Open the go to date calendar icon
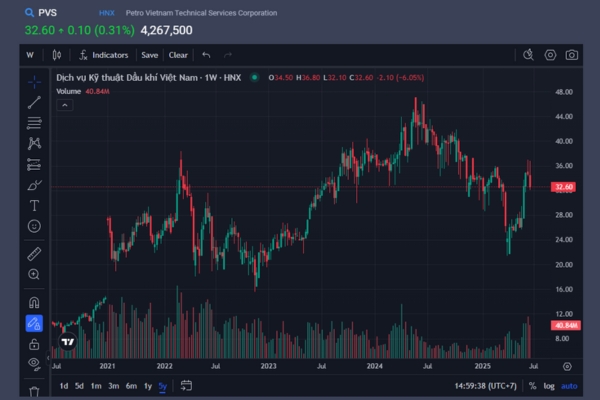Viewport: 600px width, 400px height. tap(186, 385)
